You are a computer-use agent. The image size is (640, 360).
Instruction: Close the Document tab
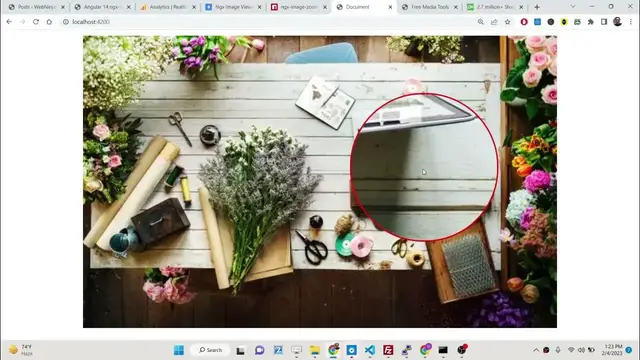tap(390, 7)
